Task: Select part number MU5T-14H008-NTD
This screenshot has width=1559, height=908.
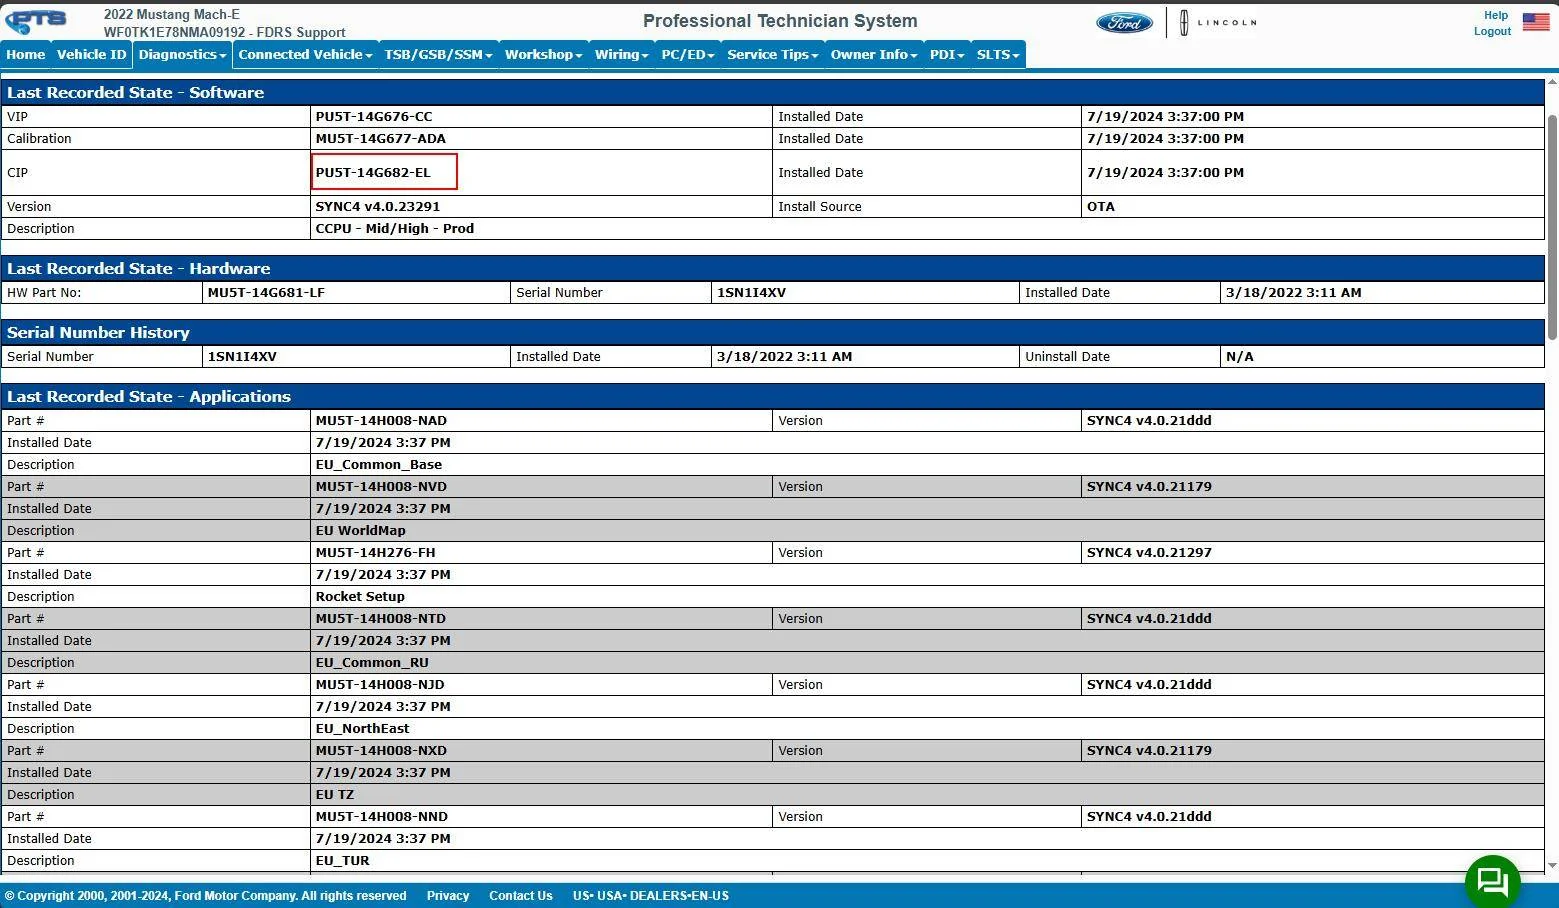Action: coord(381,618)
